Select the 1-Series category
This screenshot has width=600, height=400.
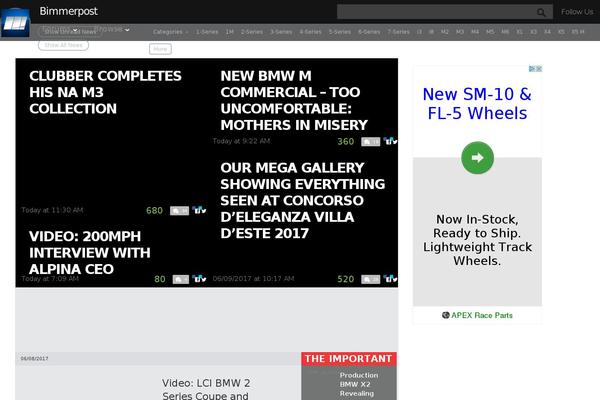tap(207, 32)
